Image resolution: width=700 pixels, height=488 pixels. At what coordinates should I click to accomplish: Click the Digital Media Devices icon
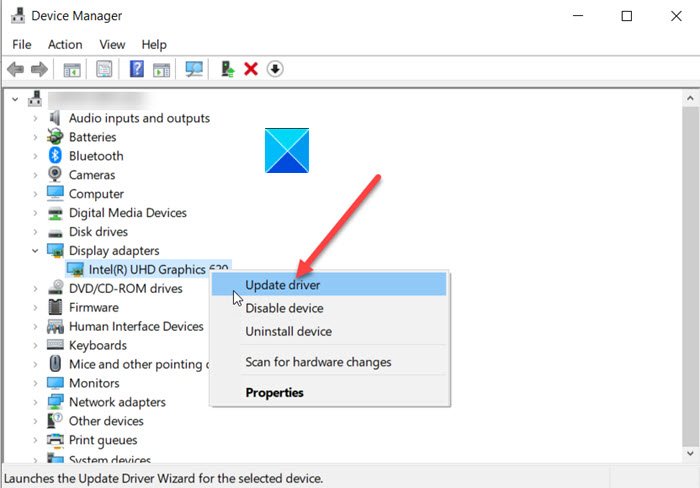pos(55,213)
